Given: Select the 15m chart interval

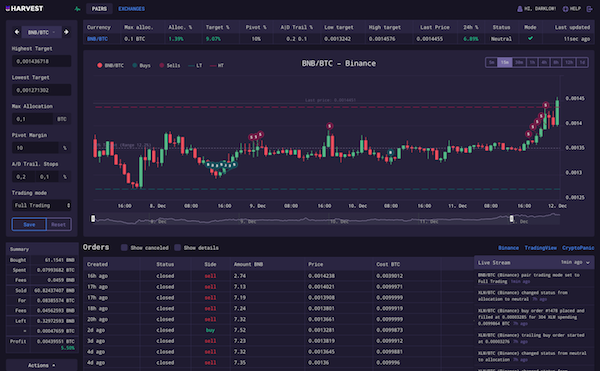Looking at the screenshot, I should [505, 62].
